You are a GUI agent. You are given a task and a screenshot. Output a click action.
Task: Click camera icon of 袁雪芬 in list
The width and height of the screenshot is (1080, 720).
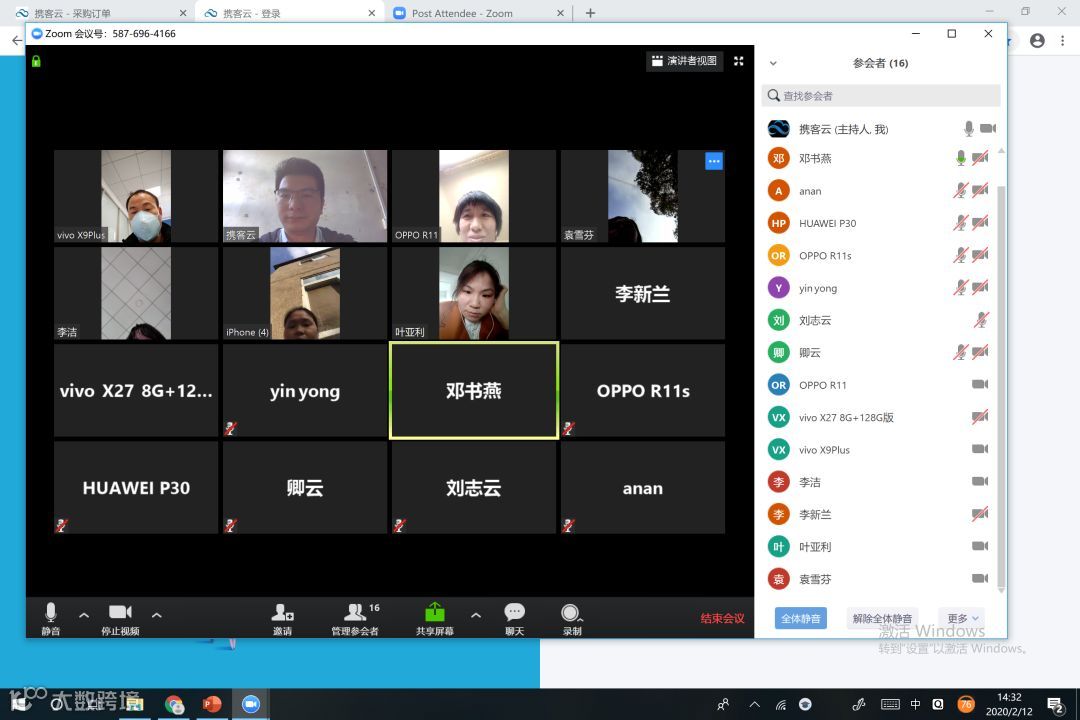pyautogui.click(x=980, y=579)
